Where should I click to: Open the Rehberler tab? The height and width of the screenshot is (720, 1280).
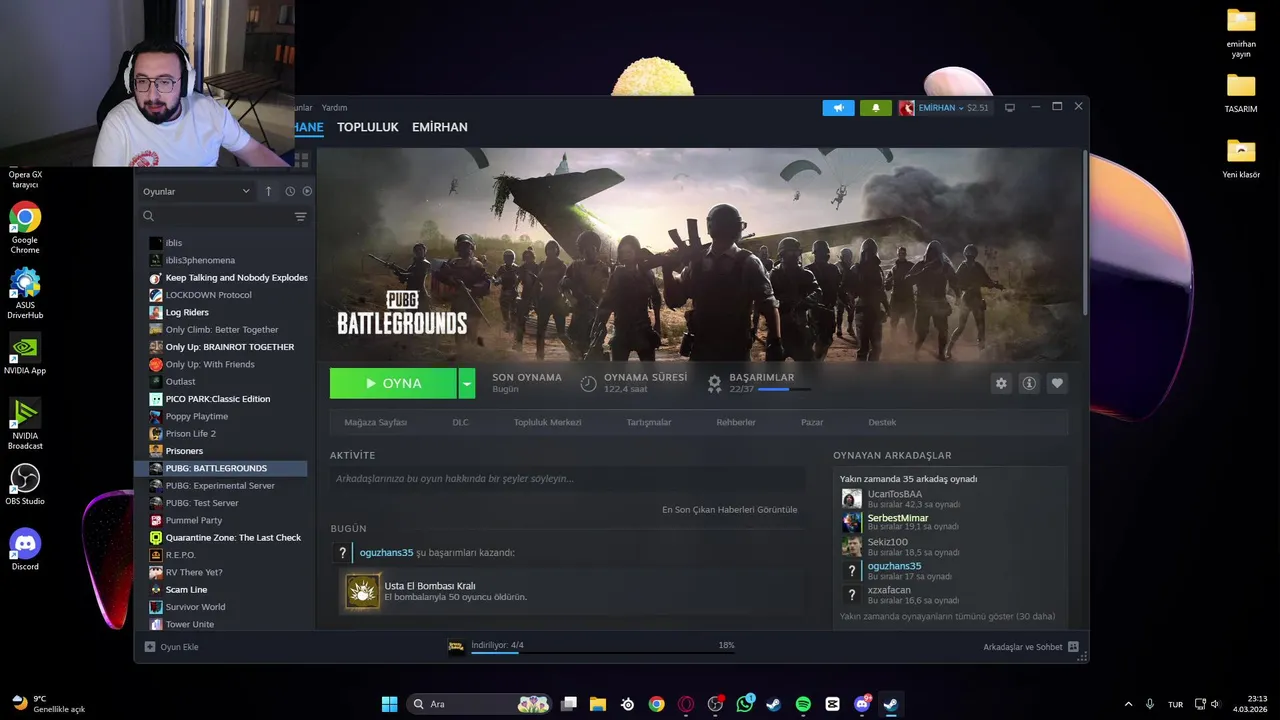(x=736, y=422)
